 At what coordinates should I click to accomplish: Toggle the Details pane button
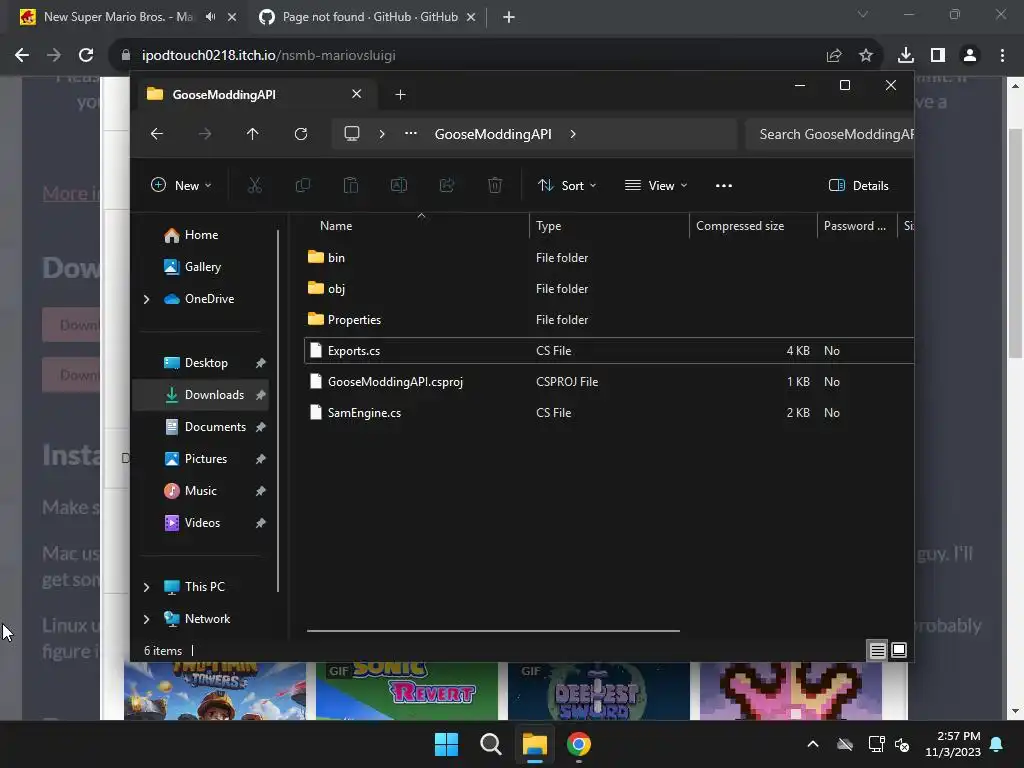(859, 185)
